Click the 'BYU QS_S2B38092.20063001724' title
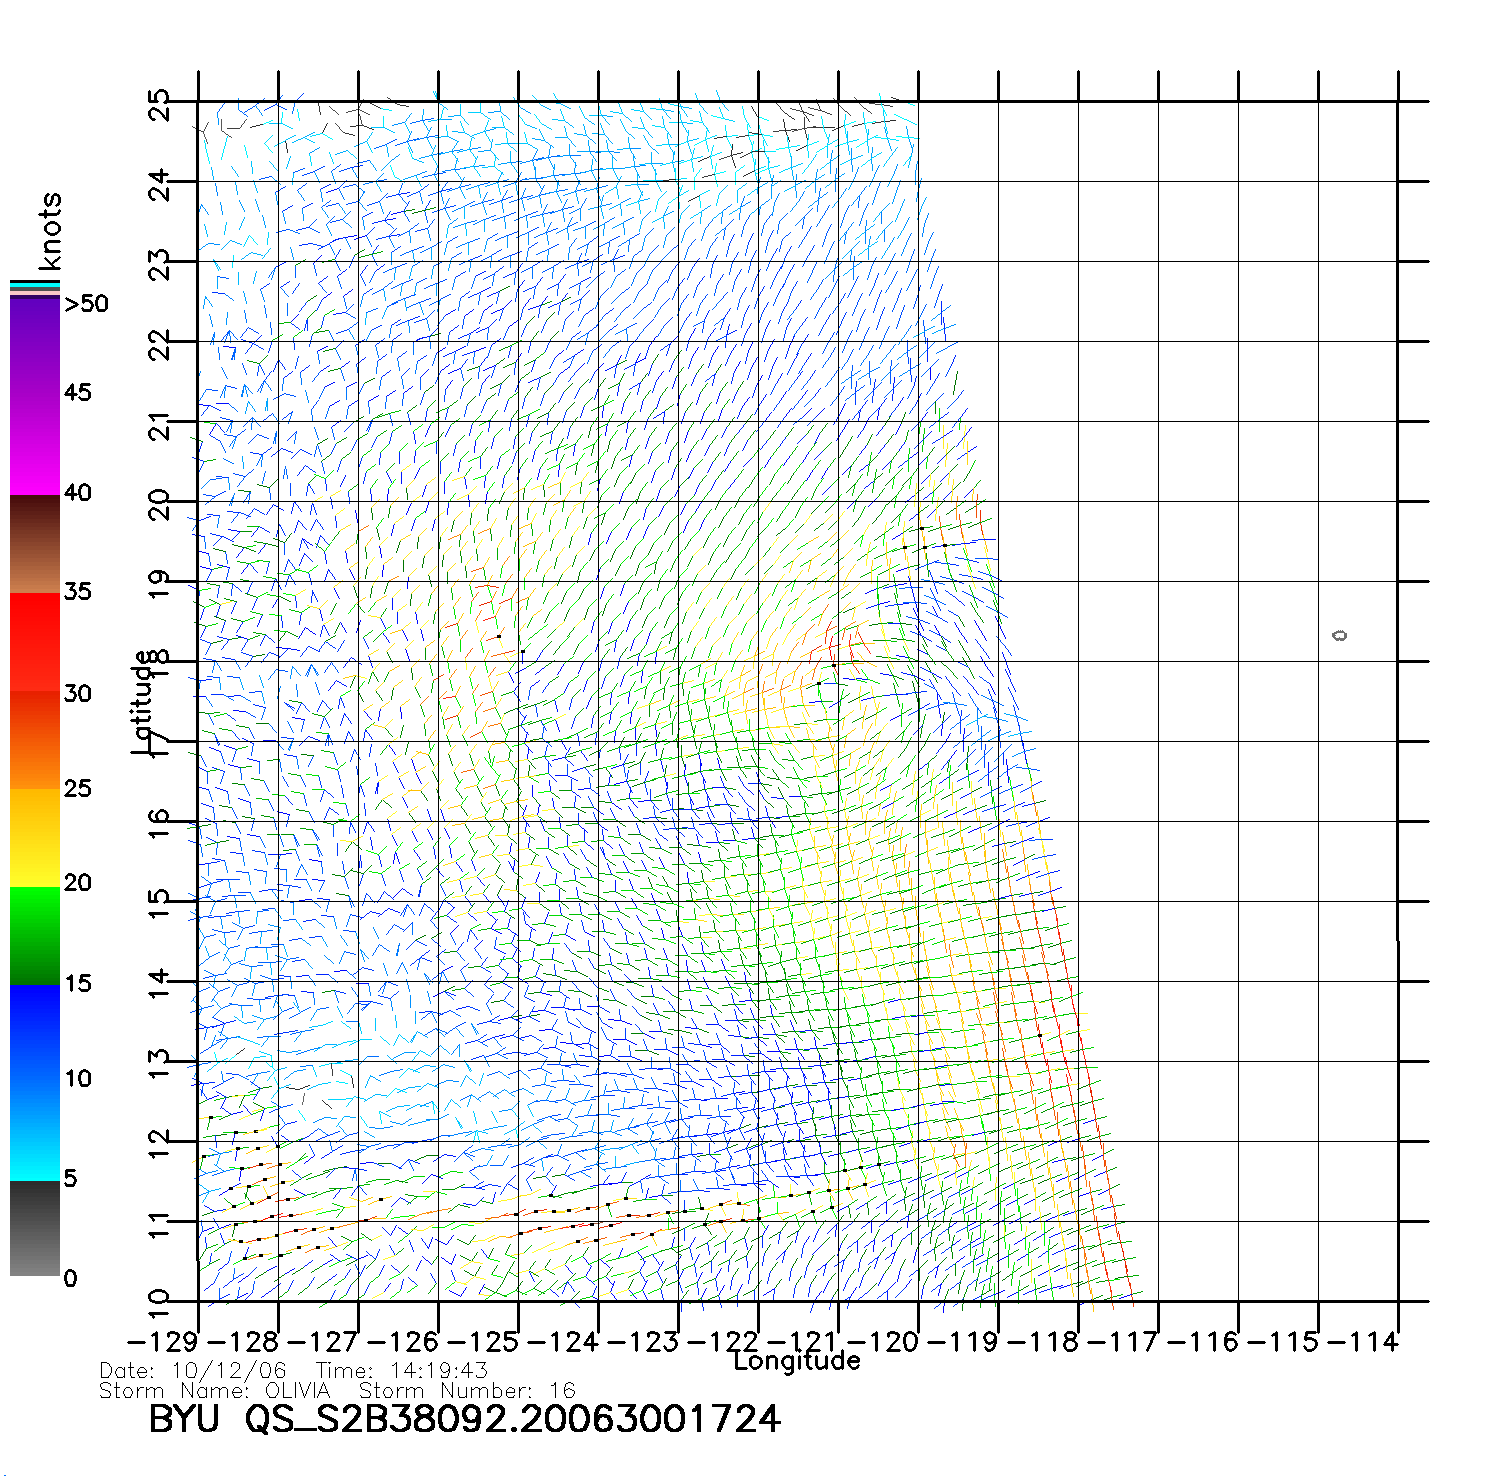The height and width of the screenshot is (1480, 1500). [464, 1420]
